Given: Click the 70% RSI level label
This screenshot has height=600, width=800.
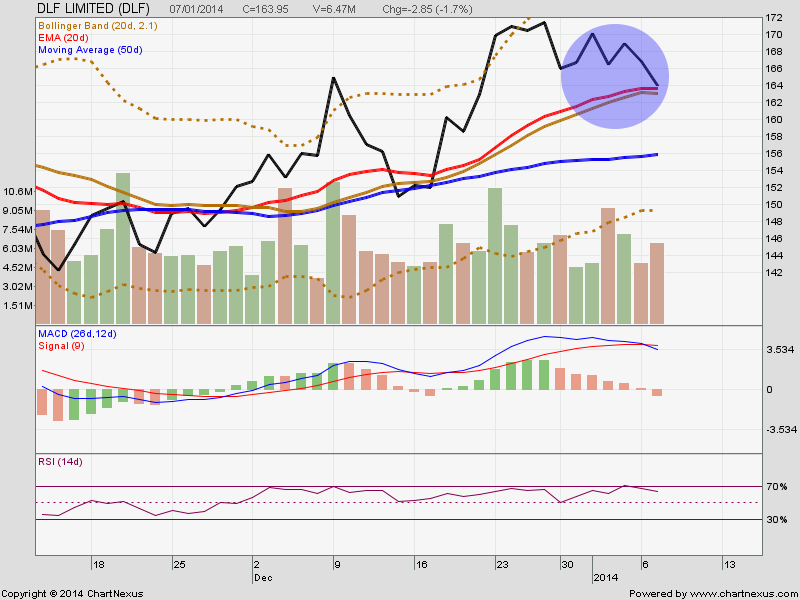Looking at the screenshot, I should coord(777,487).
